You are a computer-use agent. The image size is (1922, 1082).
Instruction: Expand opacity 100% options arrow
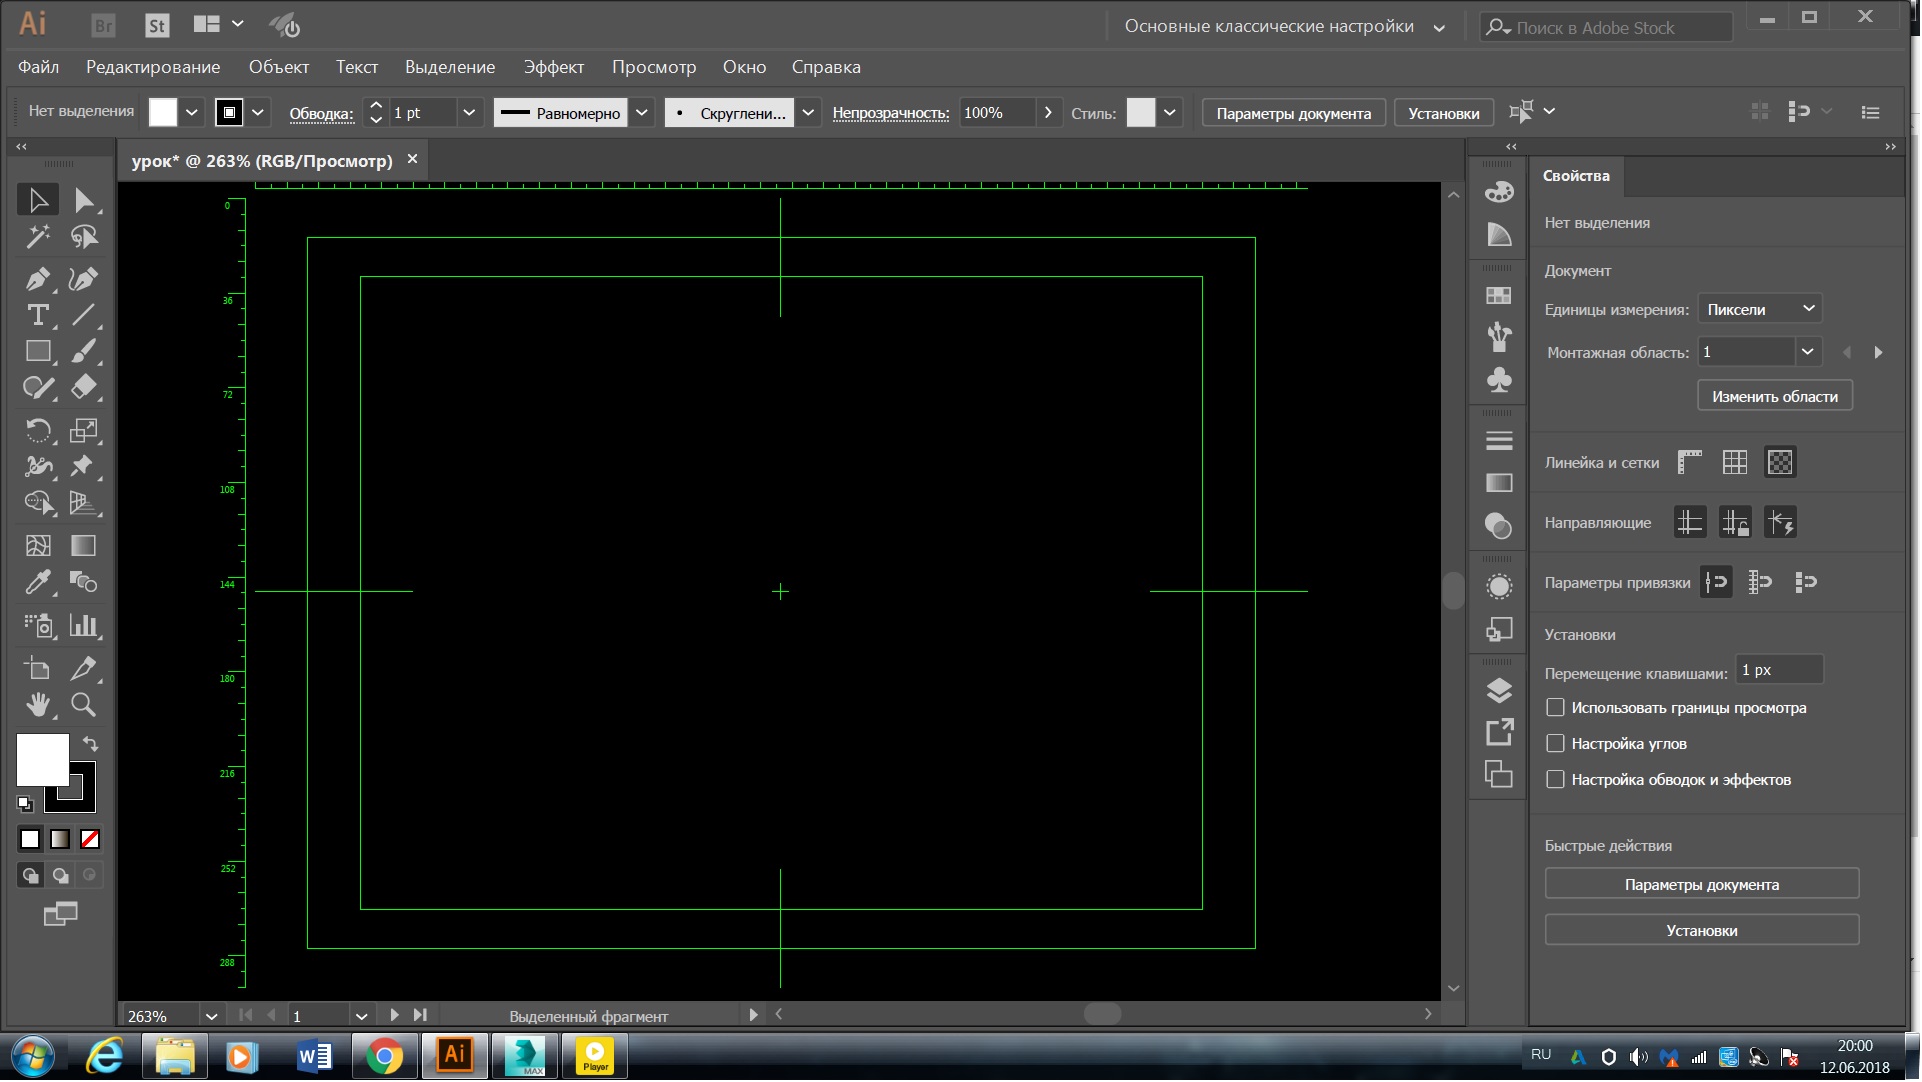point(1048,113)
